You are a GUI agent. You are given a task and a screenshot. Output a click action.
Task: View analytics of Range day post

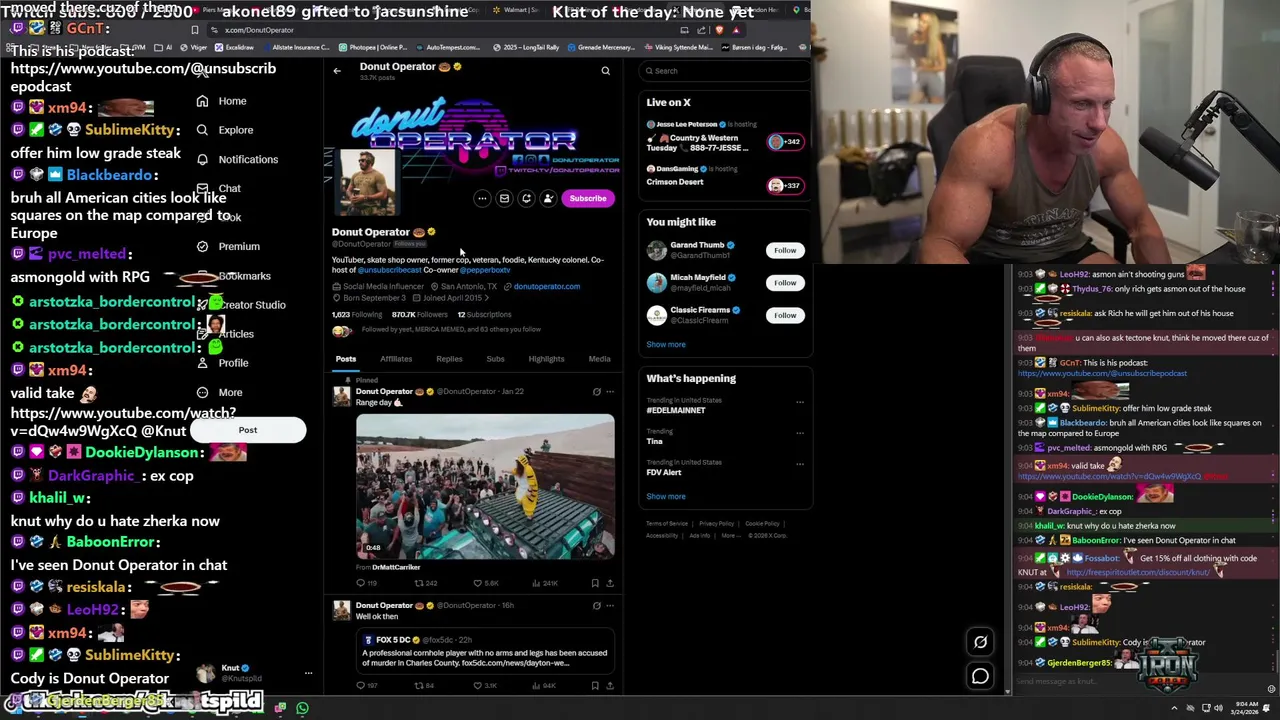(546, 583)
